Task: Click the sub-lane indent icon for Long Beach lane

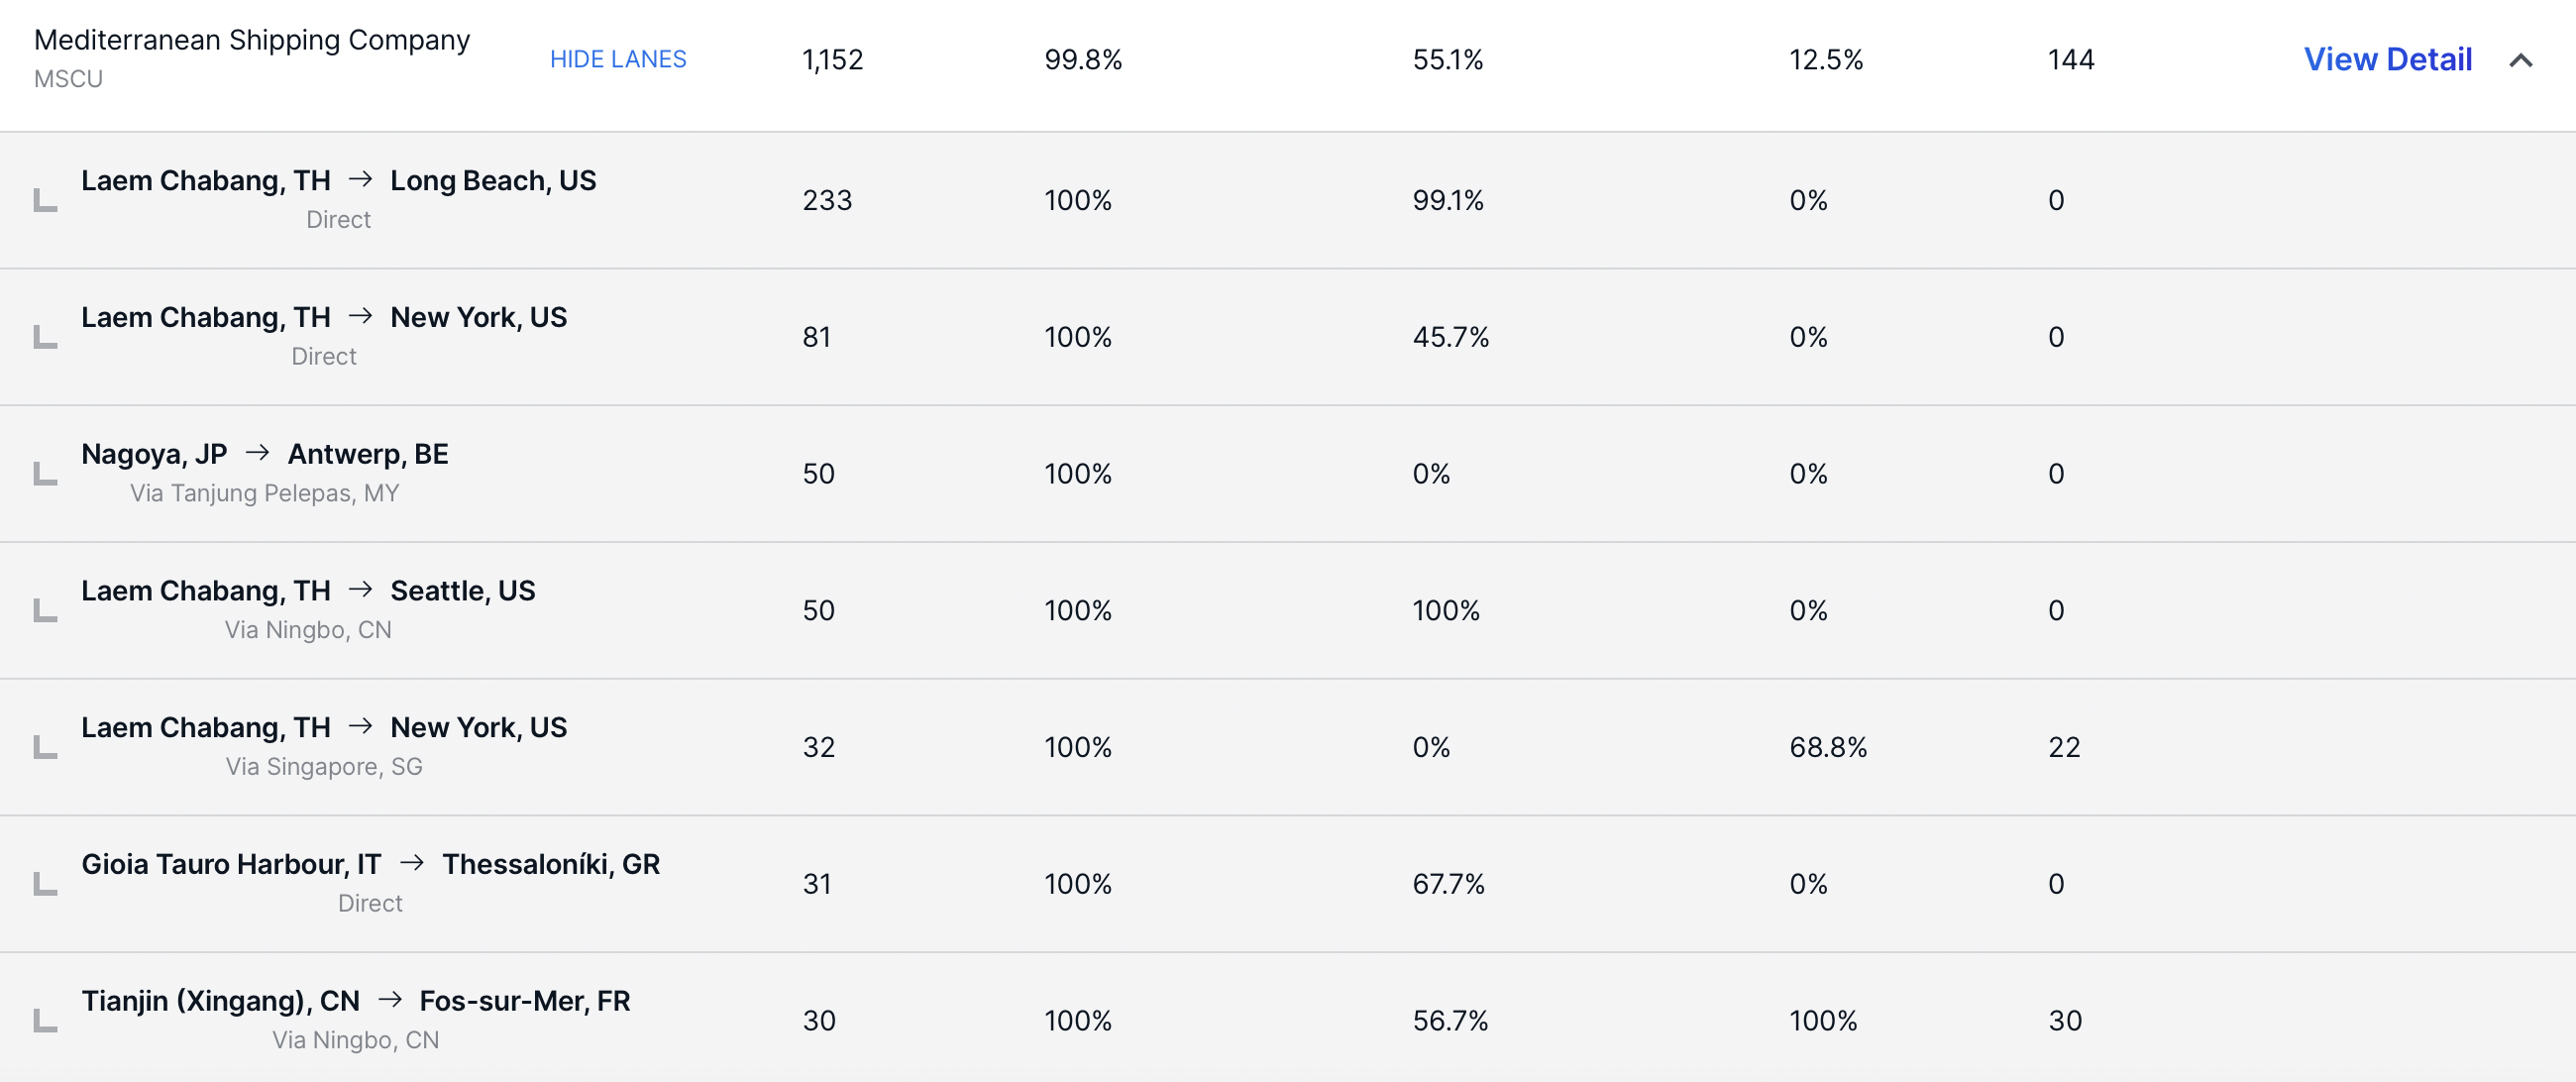Action: tap(46, 200)
